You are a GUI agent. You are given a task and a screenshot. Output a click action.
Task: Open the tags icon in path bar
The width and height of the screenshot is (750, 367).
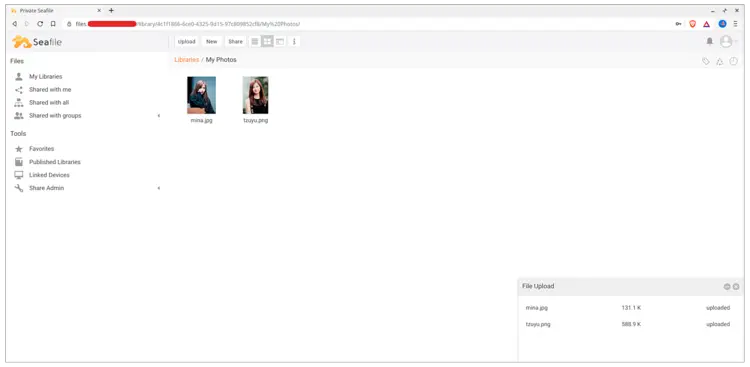[x=706, y=61]
